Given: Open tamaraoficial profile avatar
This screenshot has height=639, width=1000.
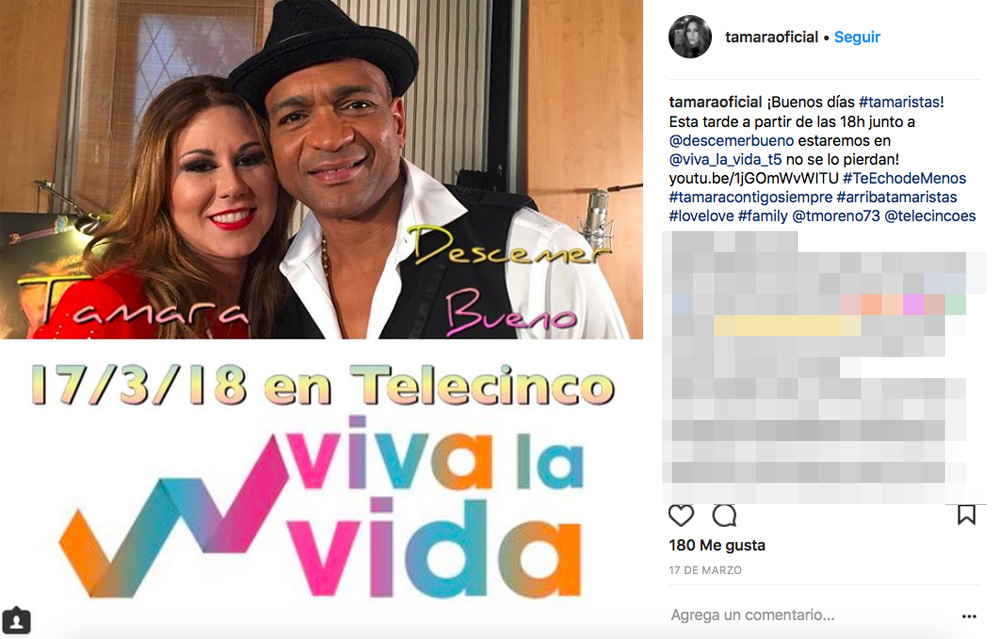Looking at the screenshot, I should coord(690,37).
